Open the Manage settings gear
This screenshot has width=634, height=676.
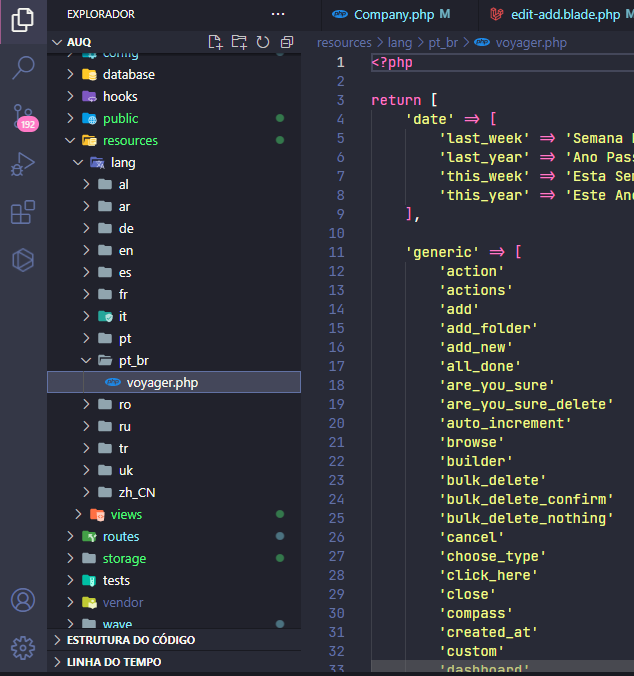(x=23, y=648)
